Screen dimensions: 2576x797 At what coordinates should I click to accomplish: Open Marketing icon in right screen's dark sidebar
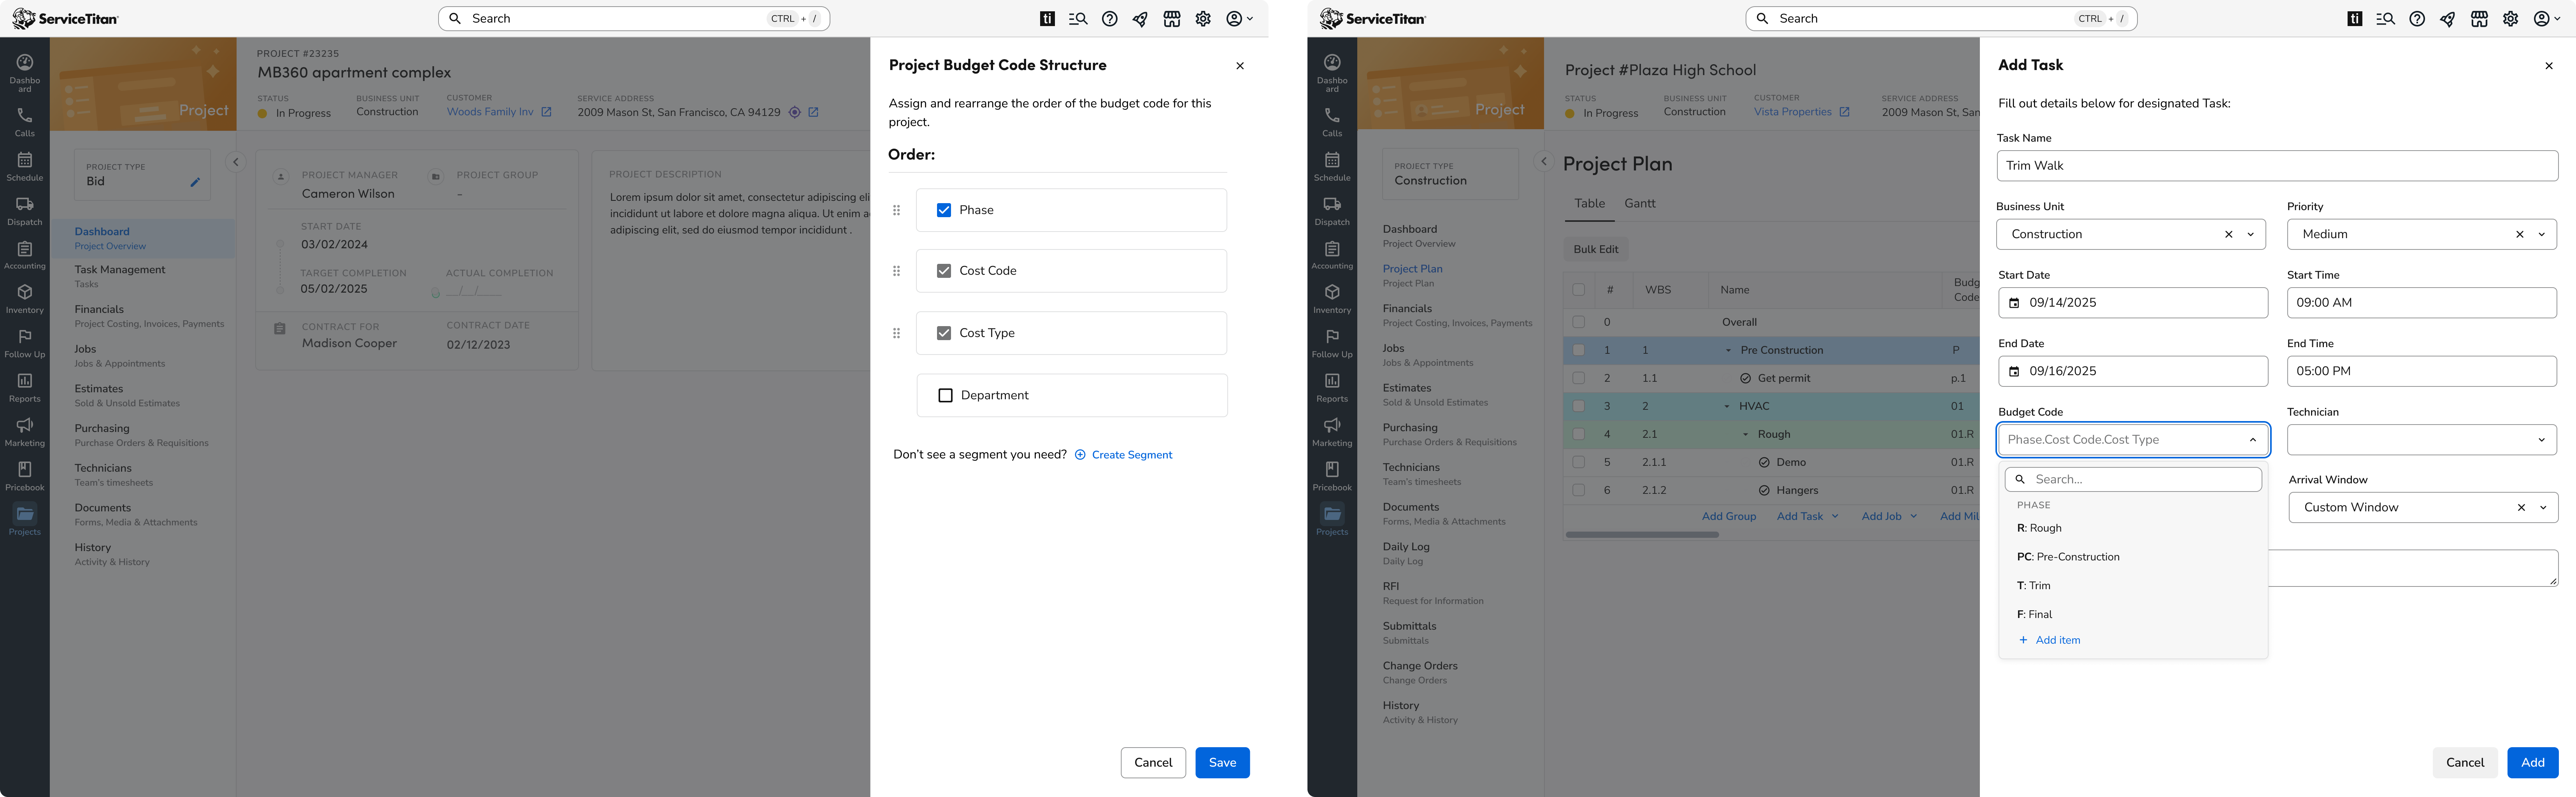(1332, 425)
